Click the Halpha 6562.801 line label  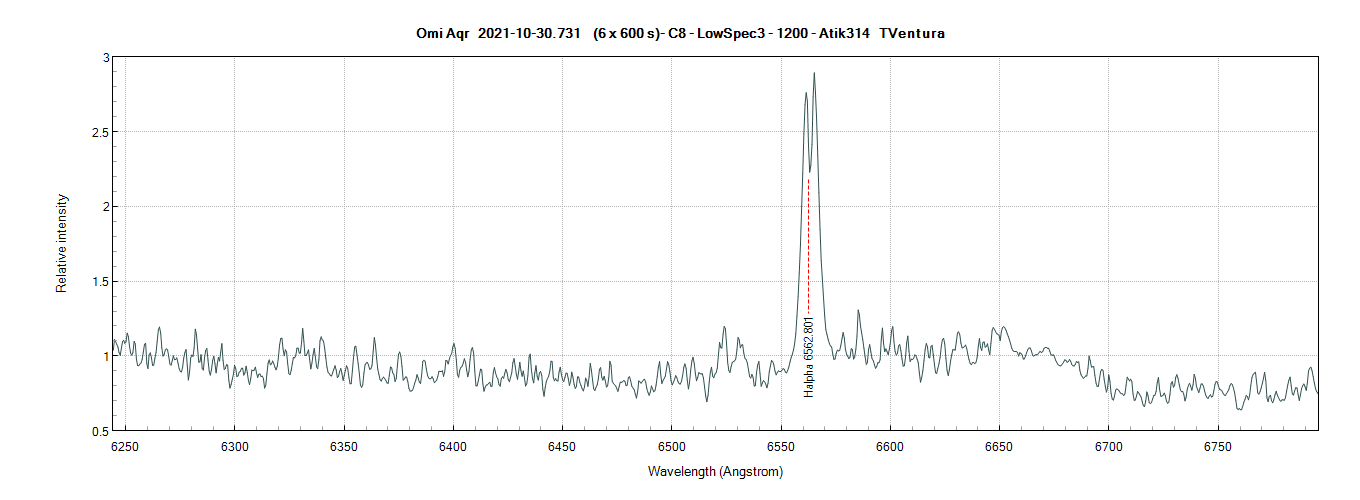tap(809, 357)
